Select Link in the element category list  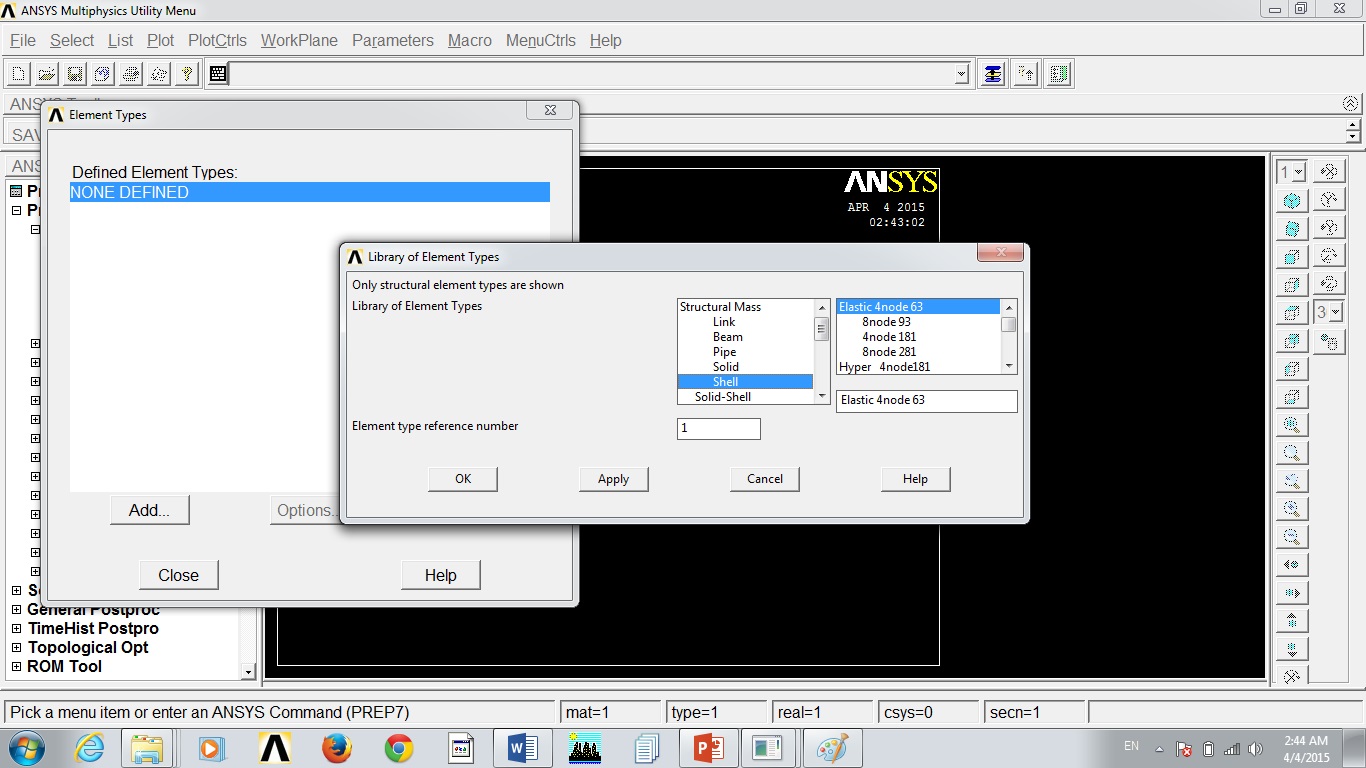(745, 322)
